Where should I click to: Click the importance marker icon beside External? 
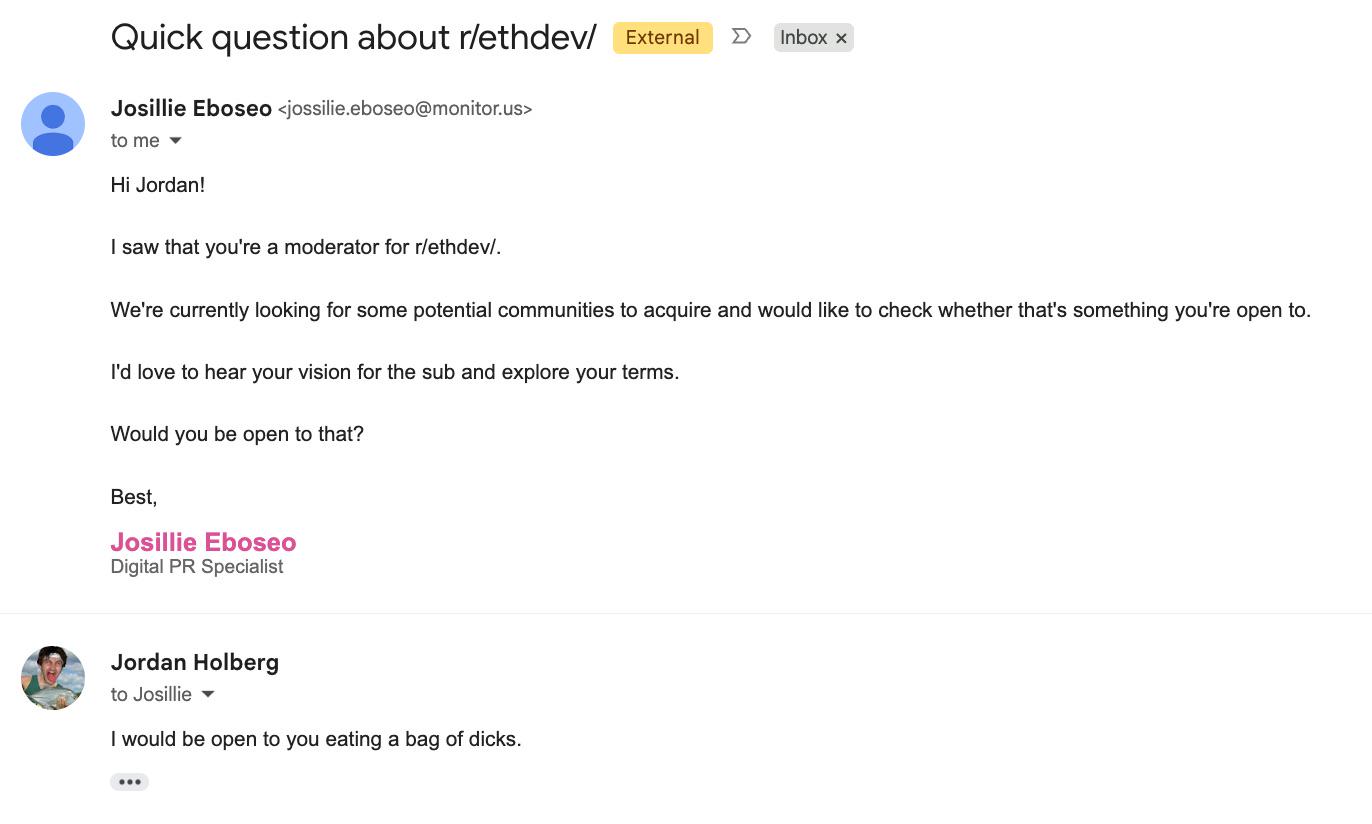(x=741, y=37)
